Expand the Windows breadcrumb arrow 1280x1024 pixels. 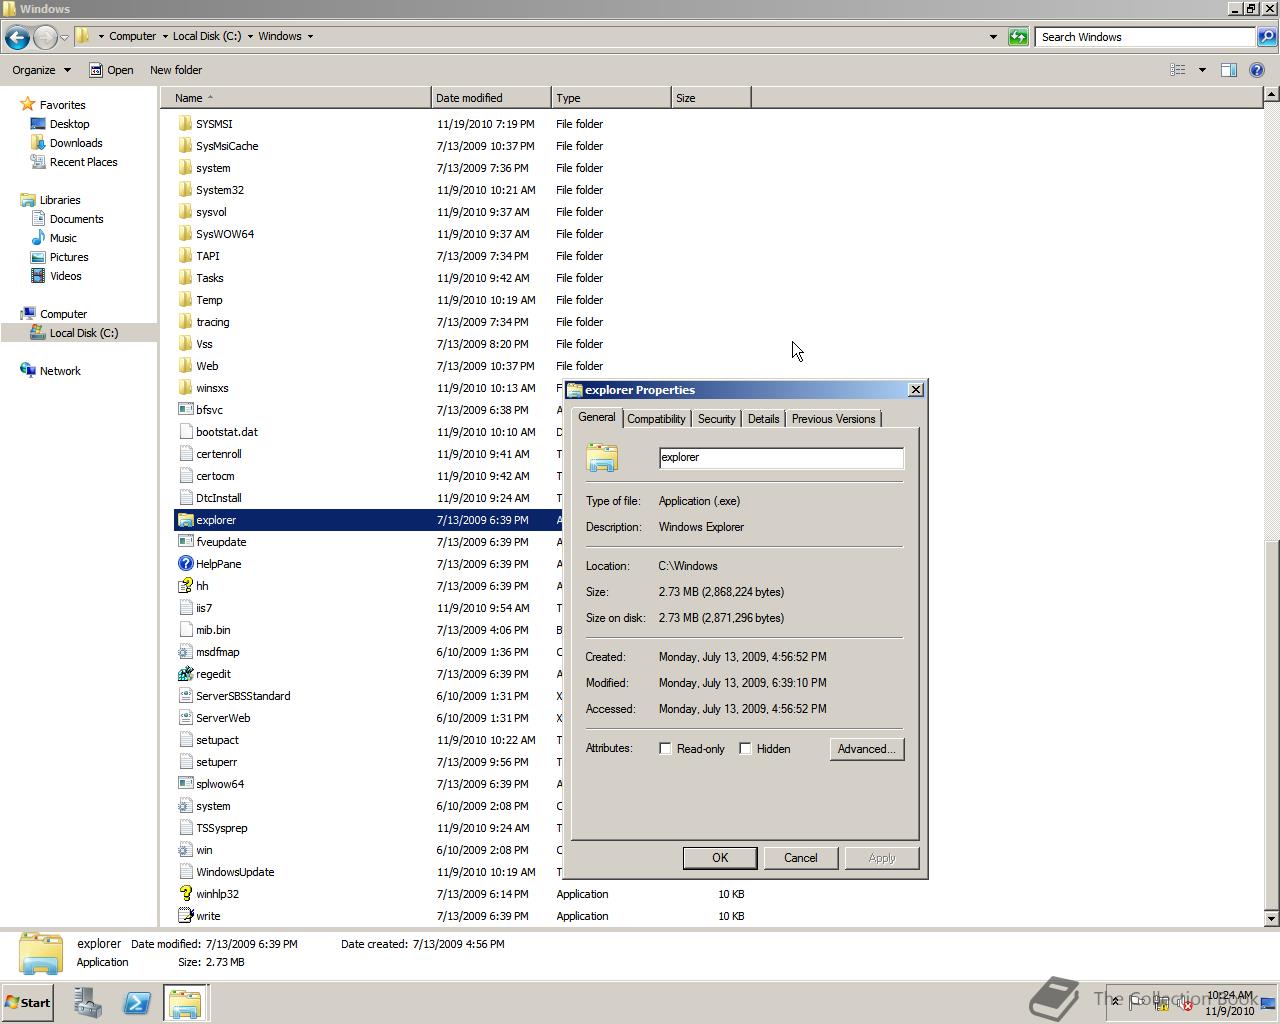310,37
